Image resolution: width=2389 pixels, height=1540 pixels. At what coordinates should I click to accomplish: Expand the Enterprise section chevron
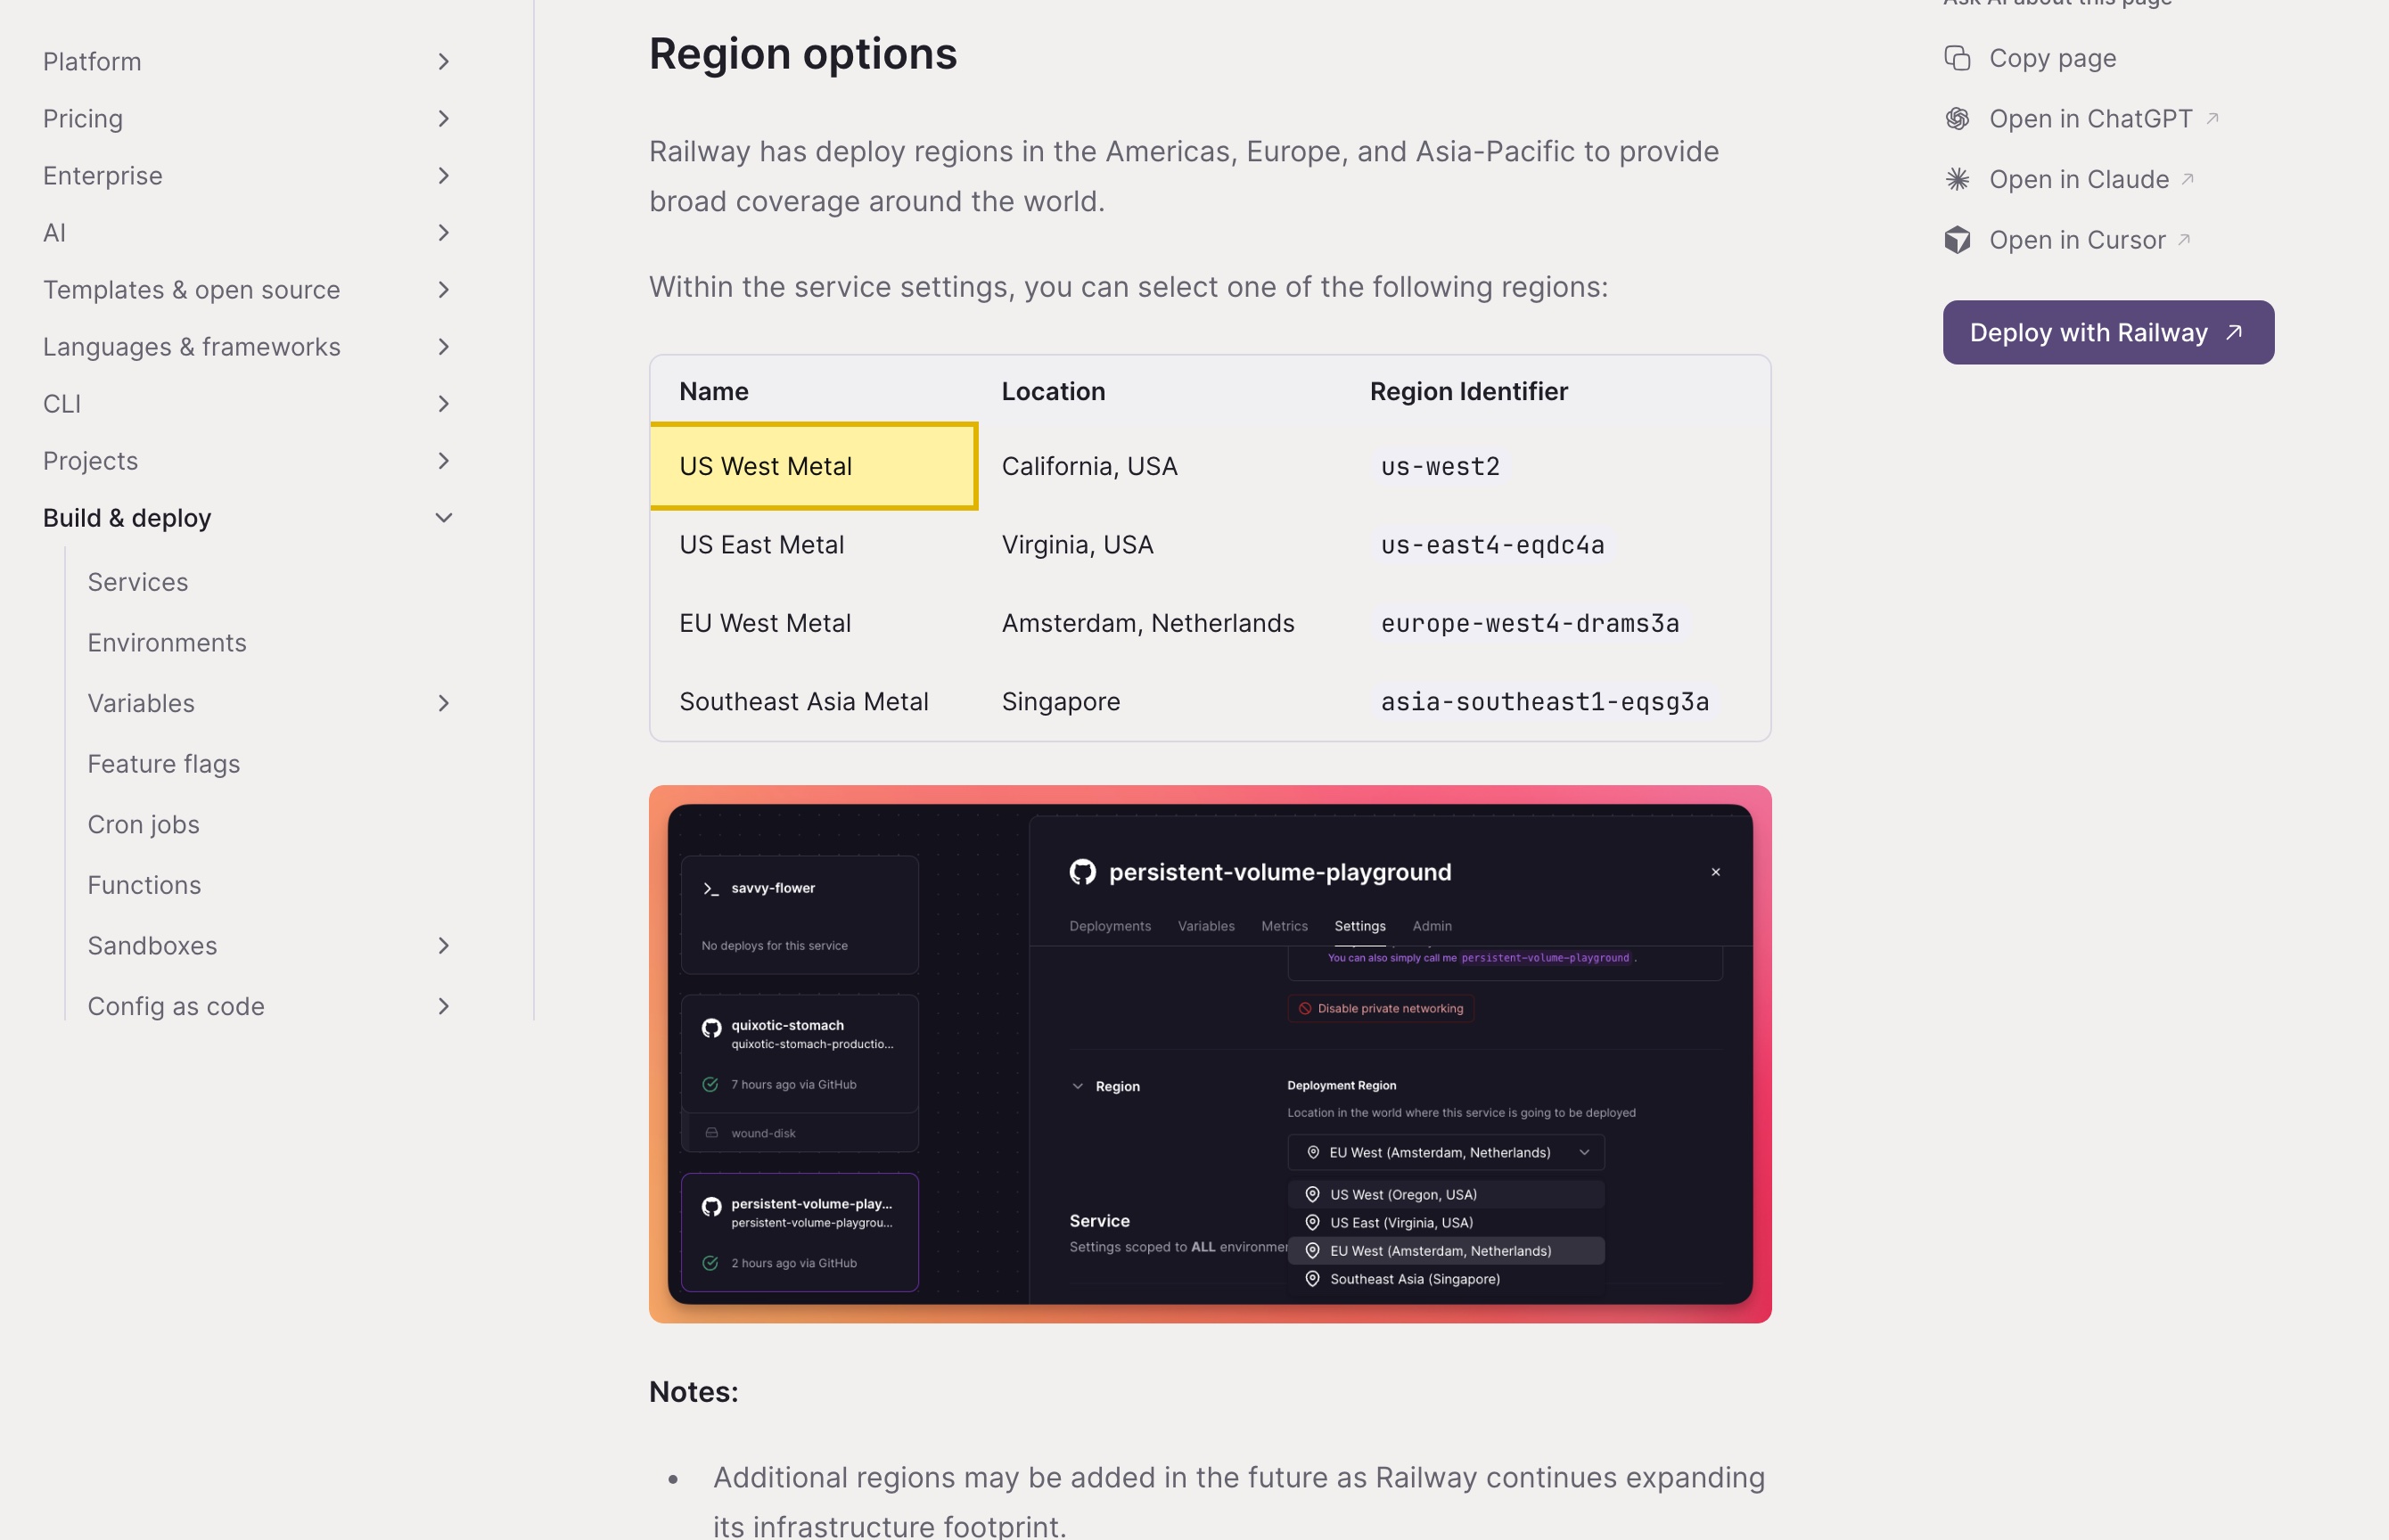click(444, 176)
